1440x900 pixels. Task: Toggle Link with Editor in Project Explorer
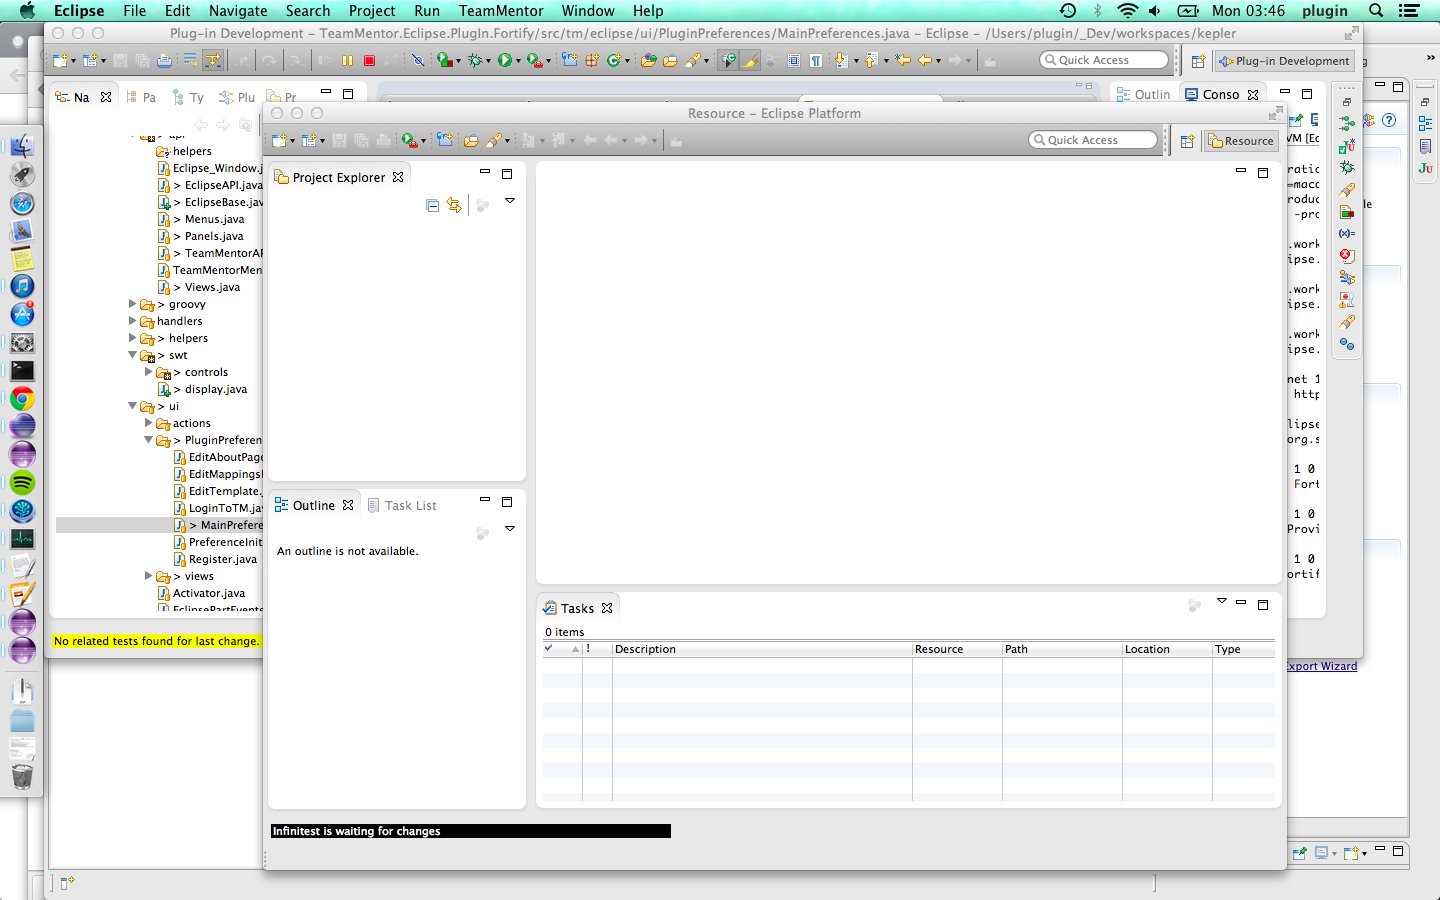(x=454, y=205)
